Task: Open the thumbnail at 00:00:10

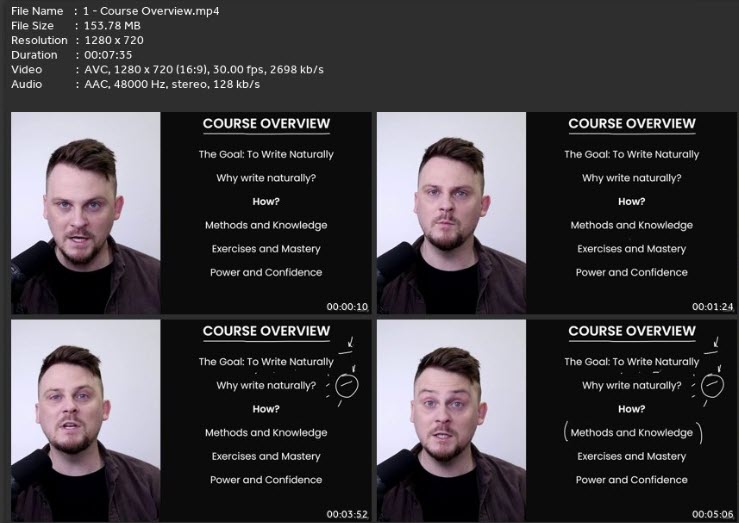Action: 191,213
